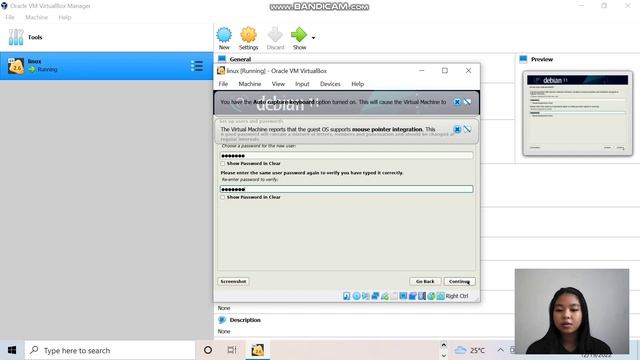
Task: Open Help menu in linux VM window
Action: click(358, 84)
